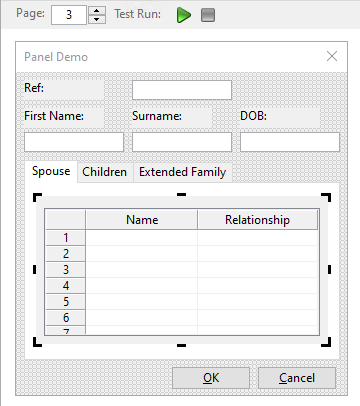The height and width of the screenshot is (406, 360).
Task: Decrease page number with down arrow
Action: point(97,19)
